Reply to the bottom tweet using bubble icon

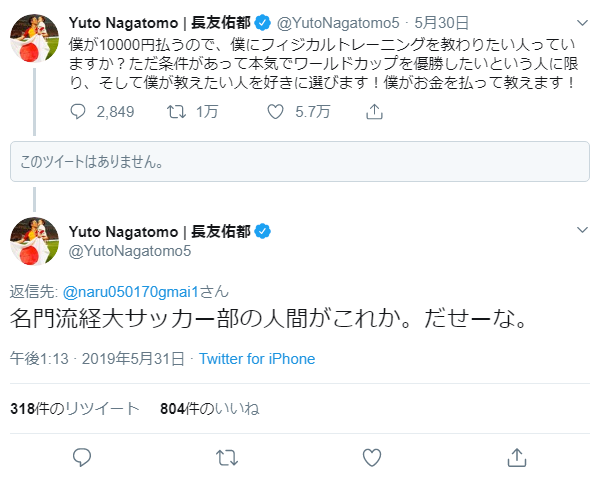pos(83,458)
